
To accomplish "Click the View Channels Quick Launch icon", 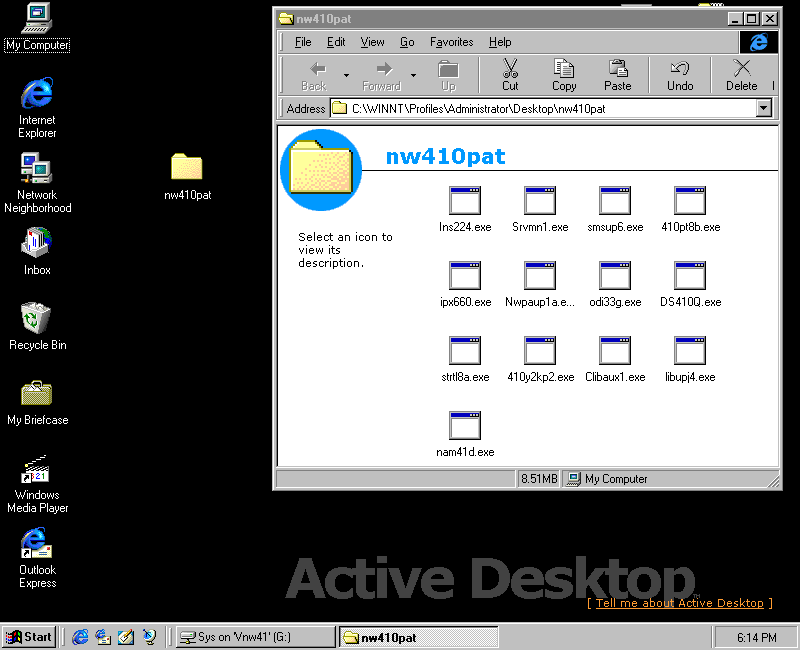I will tap(149, 637).
